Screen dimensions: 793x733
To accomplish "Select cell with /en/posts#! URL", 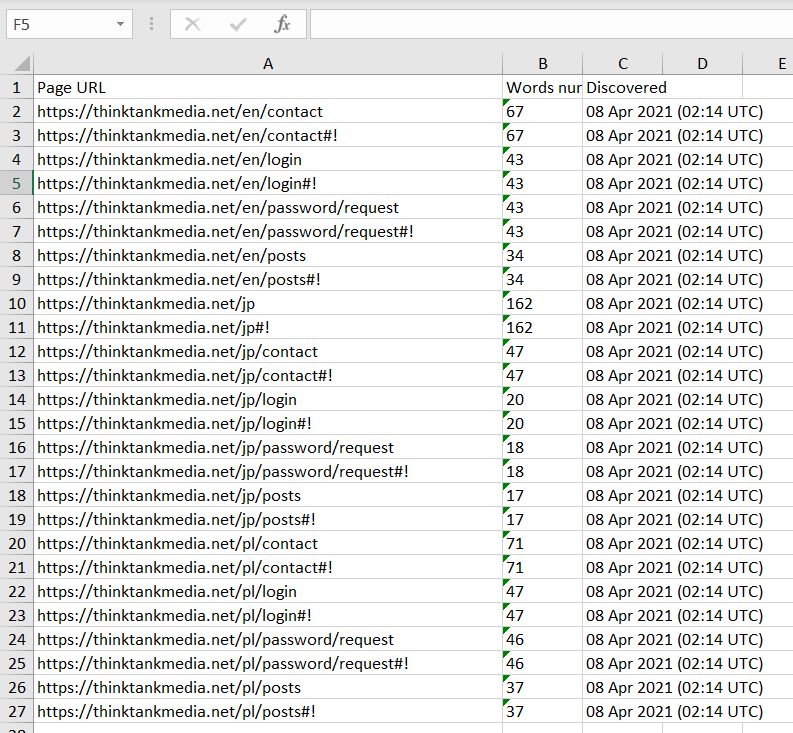I will click(268, 279).
